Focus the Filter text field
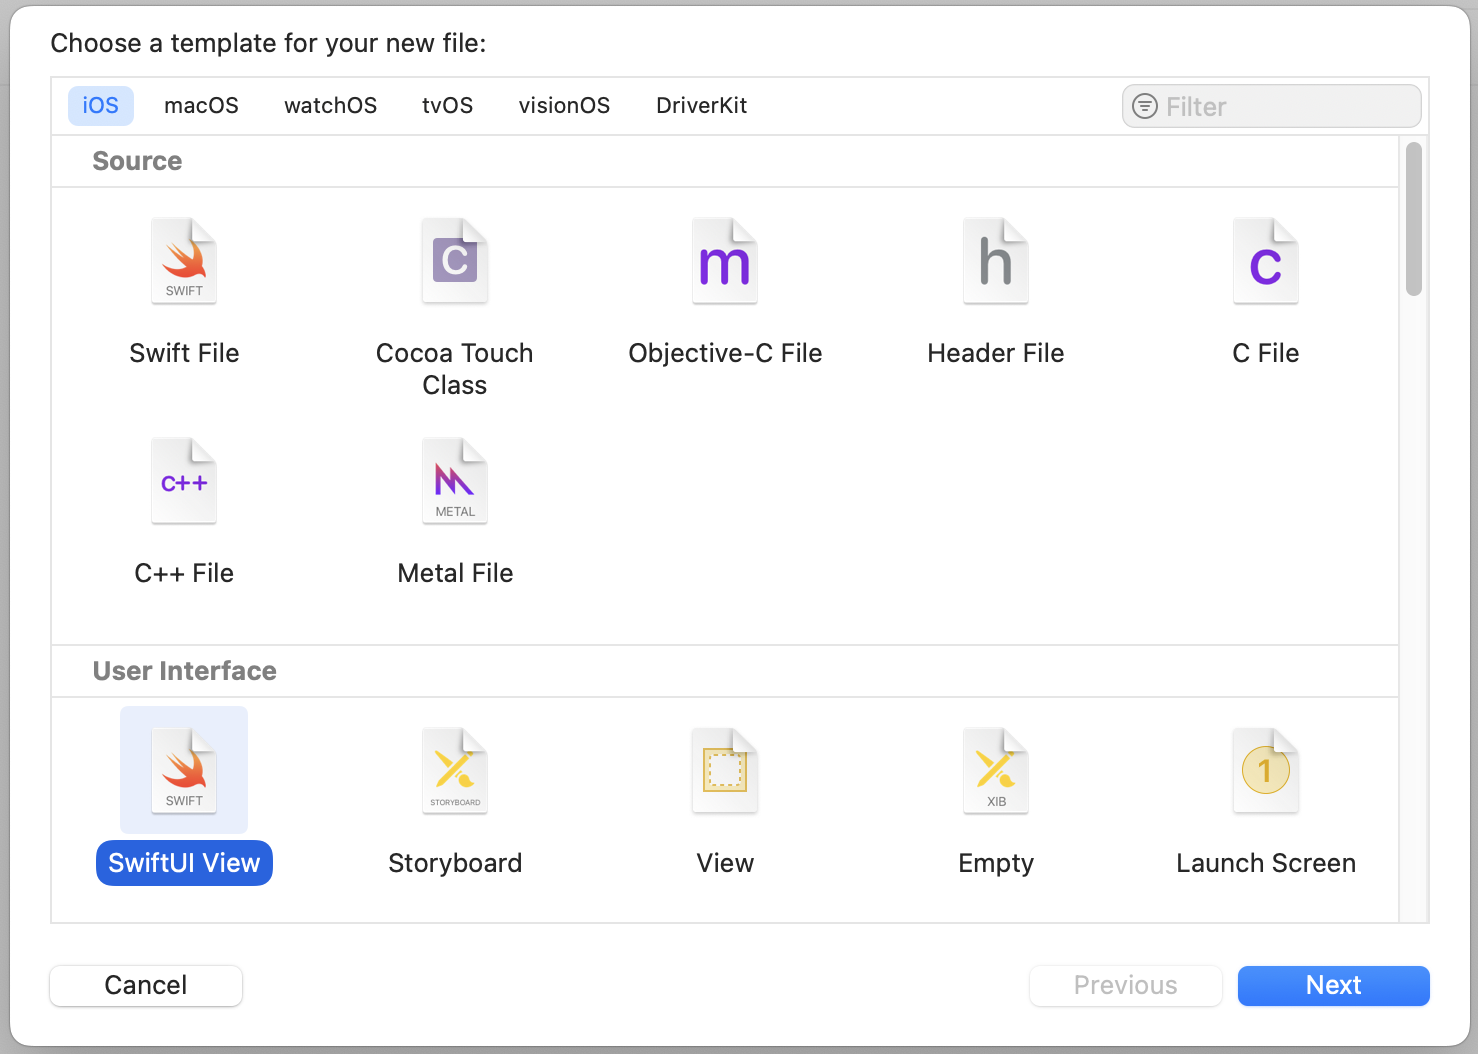Viewport: 1478px width, 1054px height. pyautogui.click(x=1272, y=106)
